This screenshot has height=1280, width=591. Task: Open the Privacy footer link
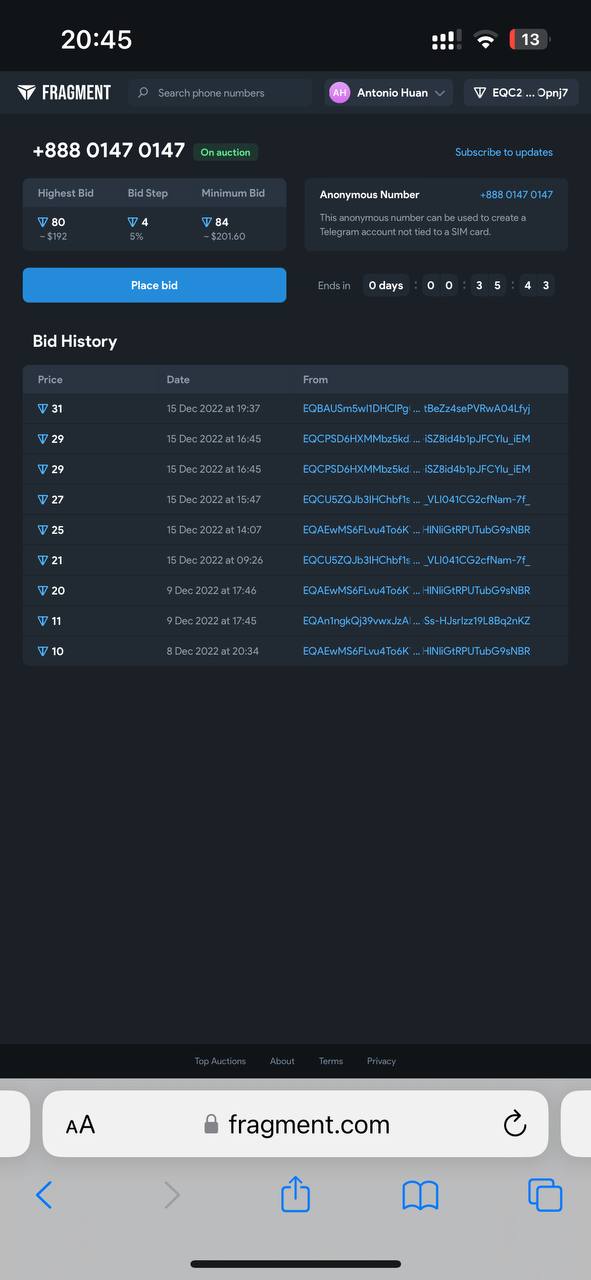point(381,1061)
